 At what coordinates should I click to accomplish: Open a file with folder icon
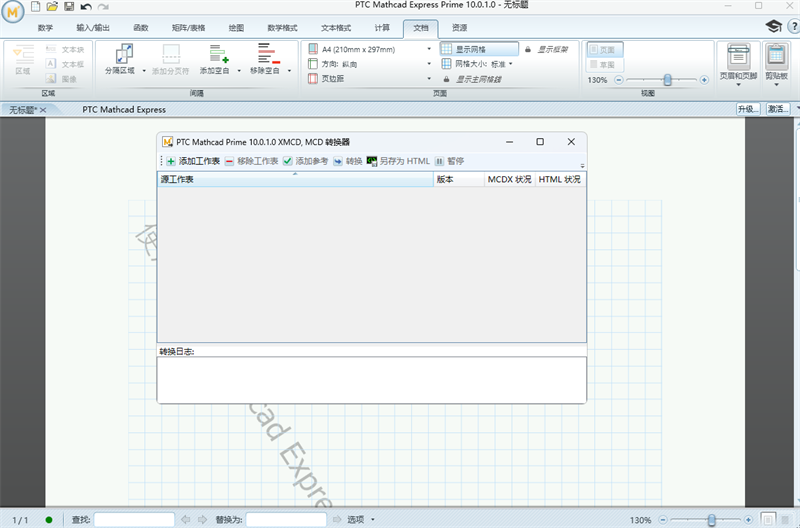(x=52, y=6)
